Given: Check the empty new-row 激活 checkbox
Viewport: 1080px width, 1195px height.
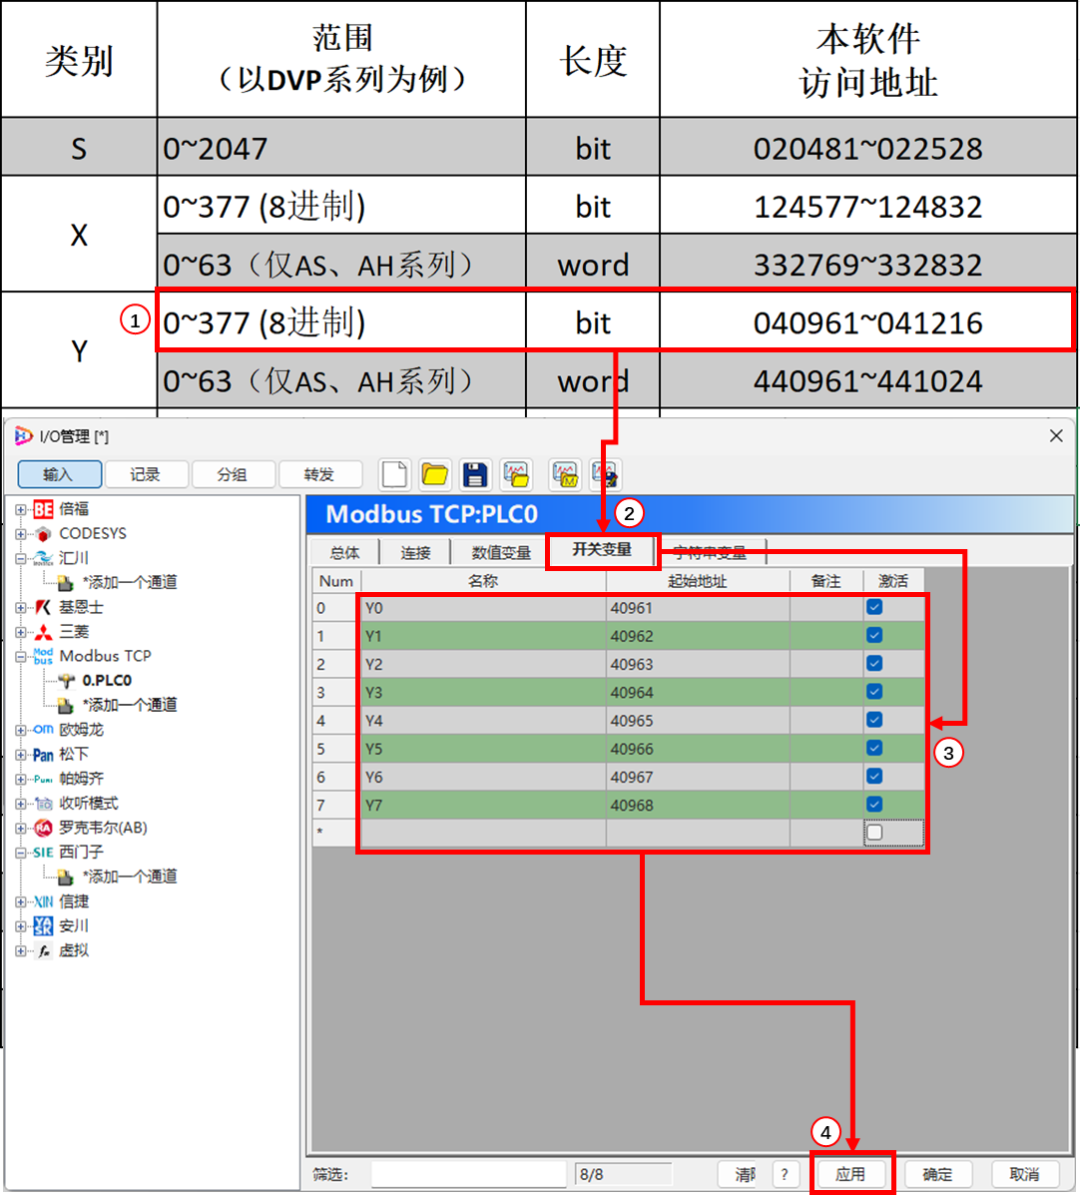Looking at the screenshot, I should [x=874, y=833].
